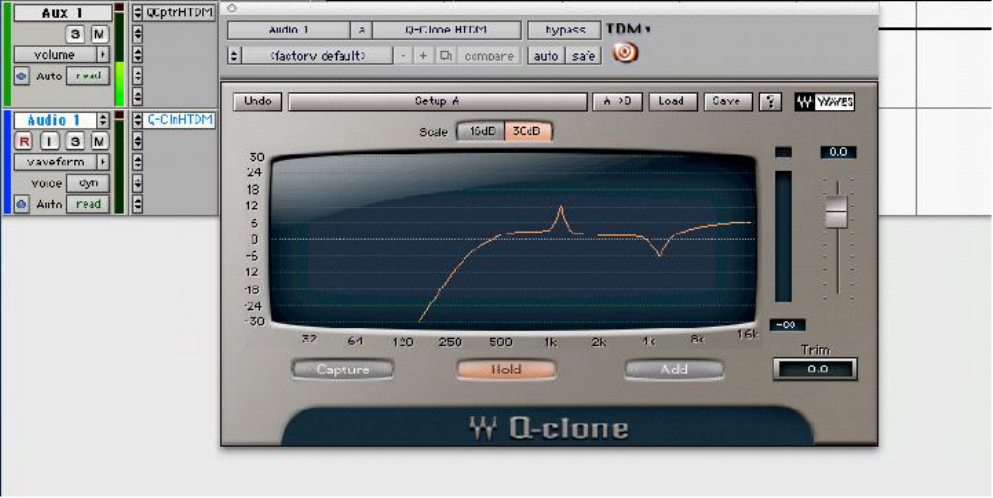This screenshot has width=993, height=498.
Task: Mute the Aux 1 track
Action: [x=99, y=34]
